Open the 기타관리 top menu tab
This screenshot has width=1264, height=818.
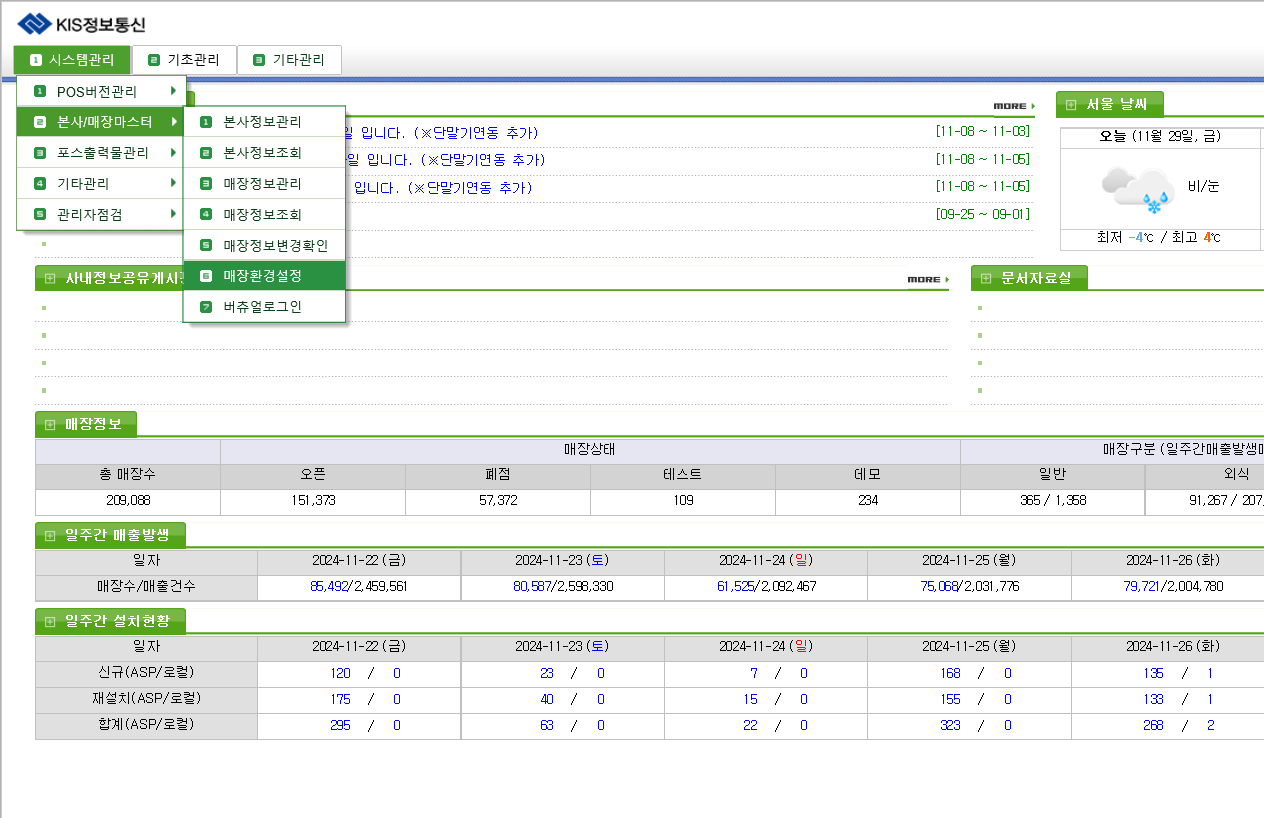289,60
